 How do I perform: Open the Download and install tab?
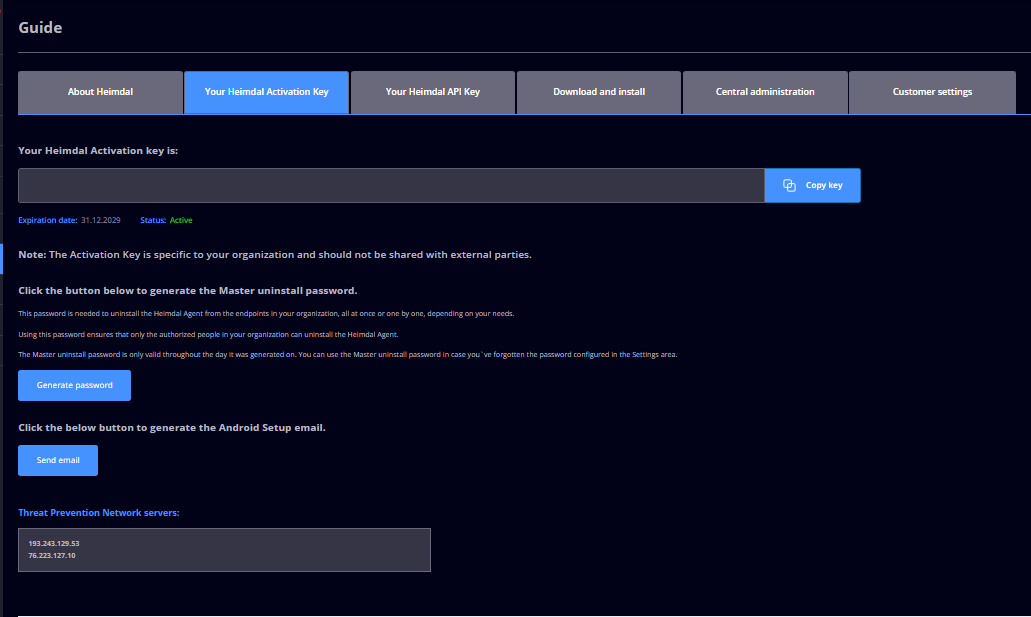tap(599, 92)
